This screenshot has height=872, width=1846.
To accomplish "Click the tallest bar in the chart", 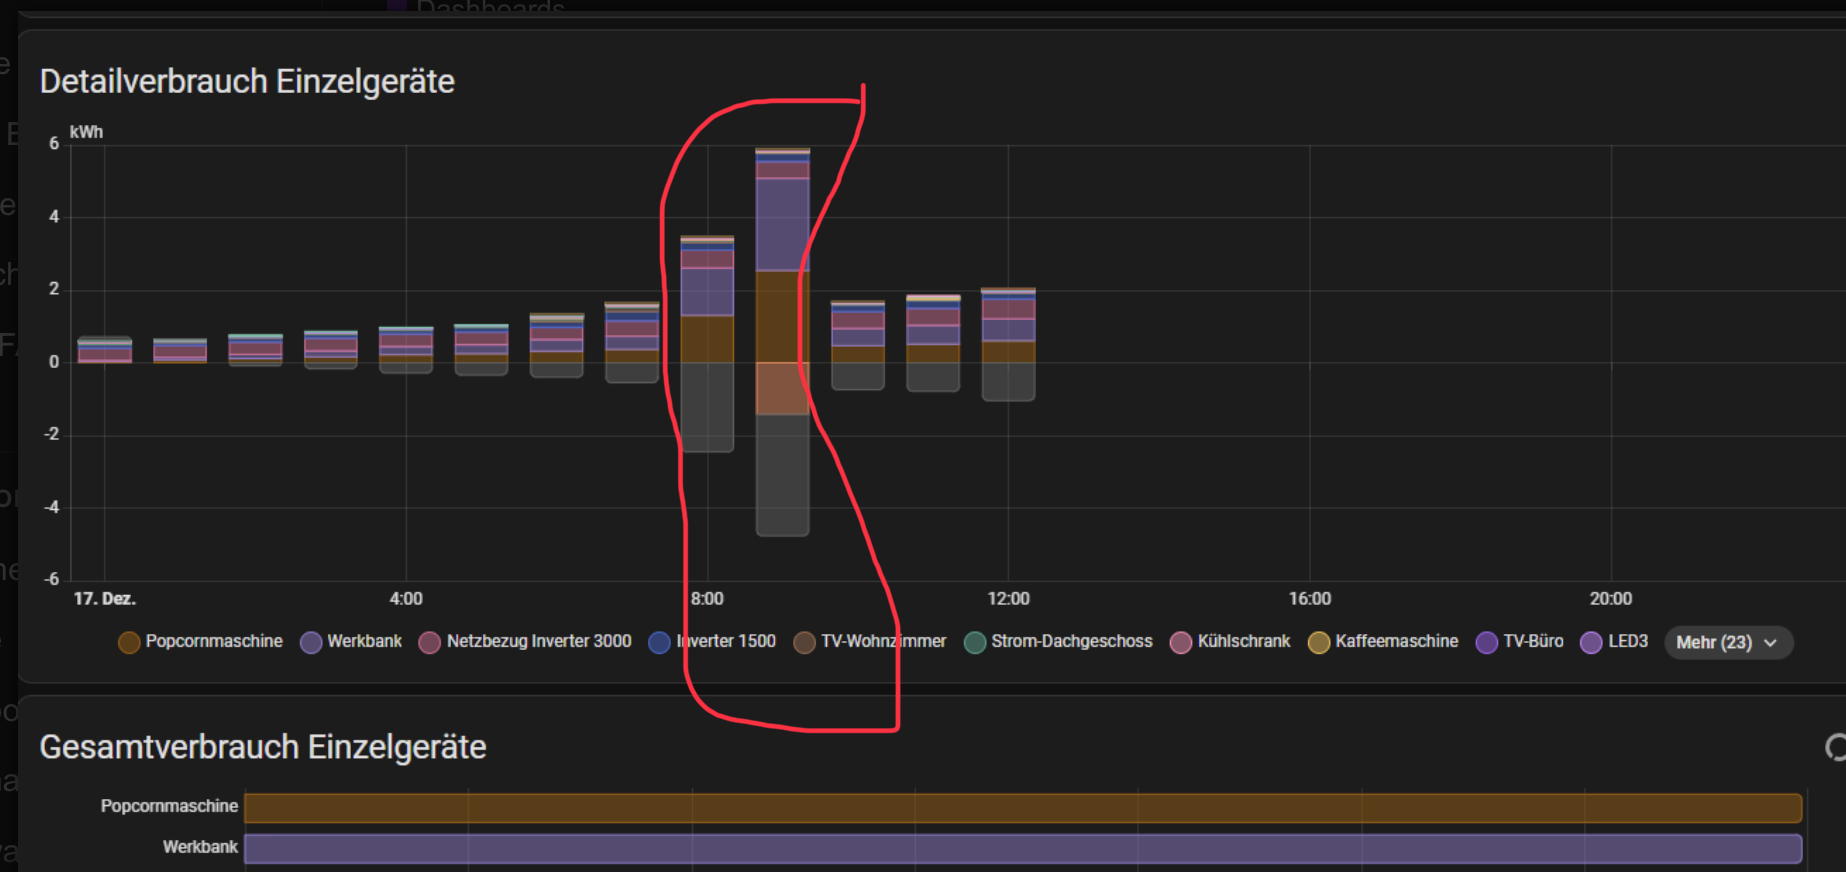I will pos(782,342).
